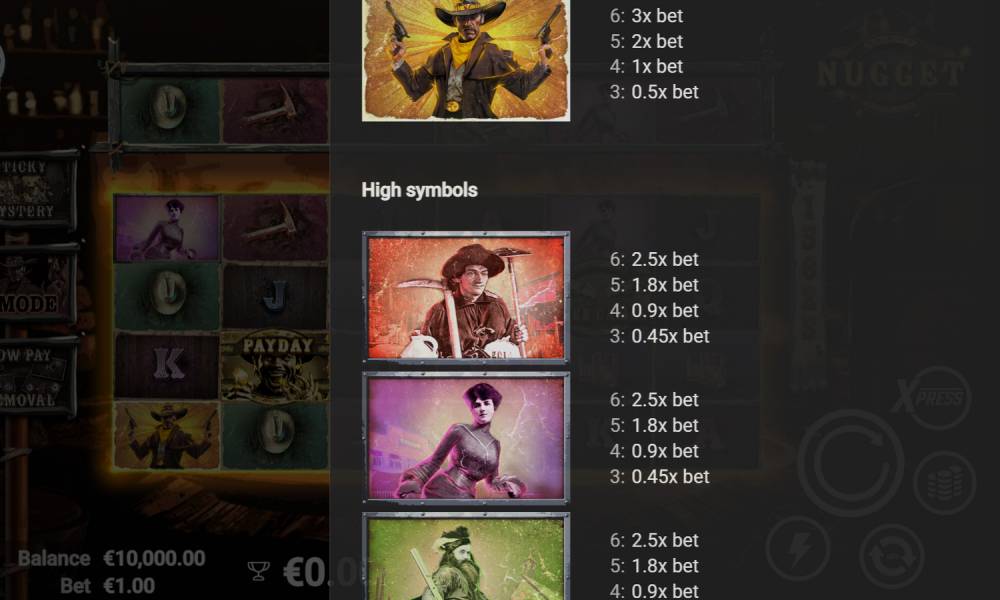Screen dimensions: 1000x600
Task: Click the Mode sign on left
Action: coord(37,284)
